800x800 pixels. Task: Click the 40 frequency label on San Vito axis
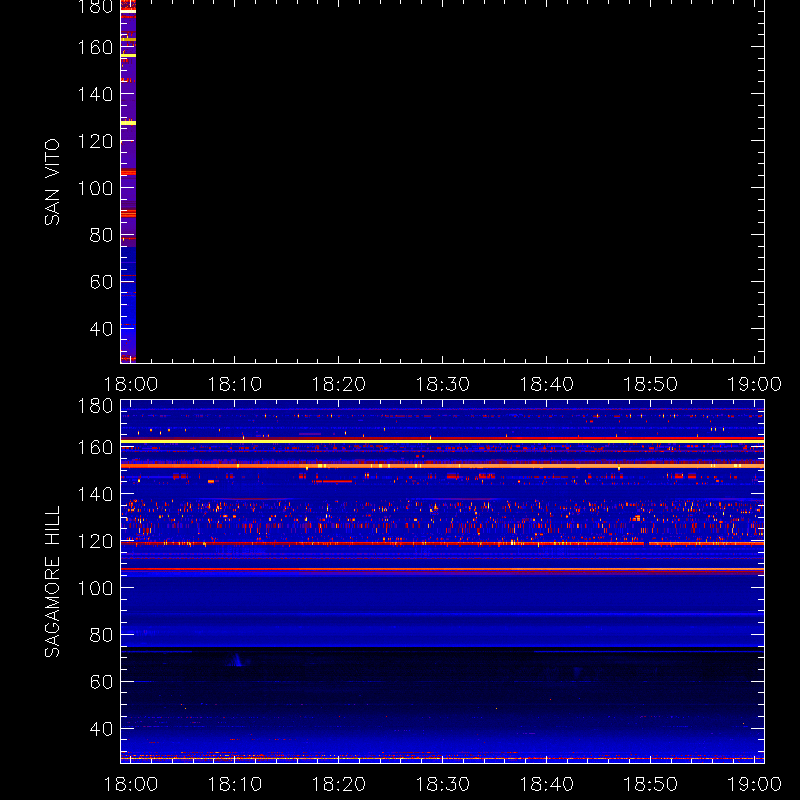101,329
